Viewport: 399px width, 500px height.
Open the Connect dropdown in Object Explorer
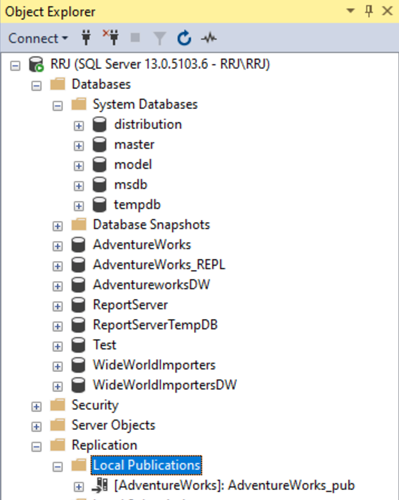point(38,38)
